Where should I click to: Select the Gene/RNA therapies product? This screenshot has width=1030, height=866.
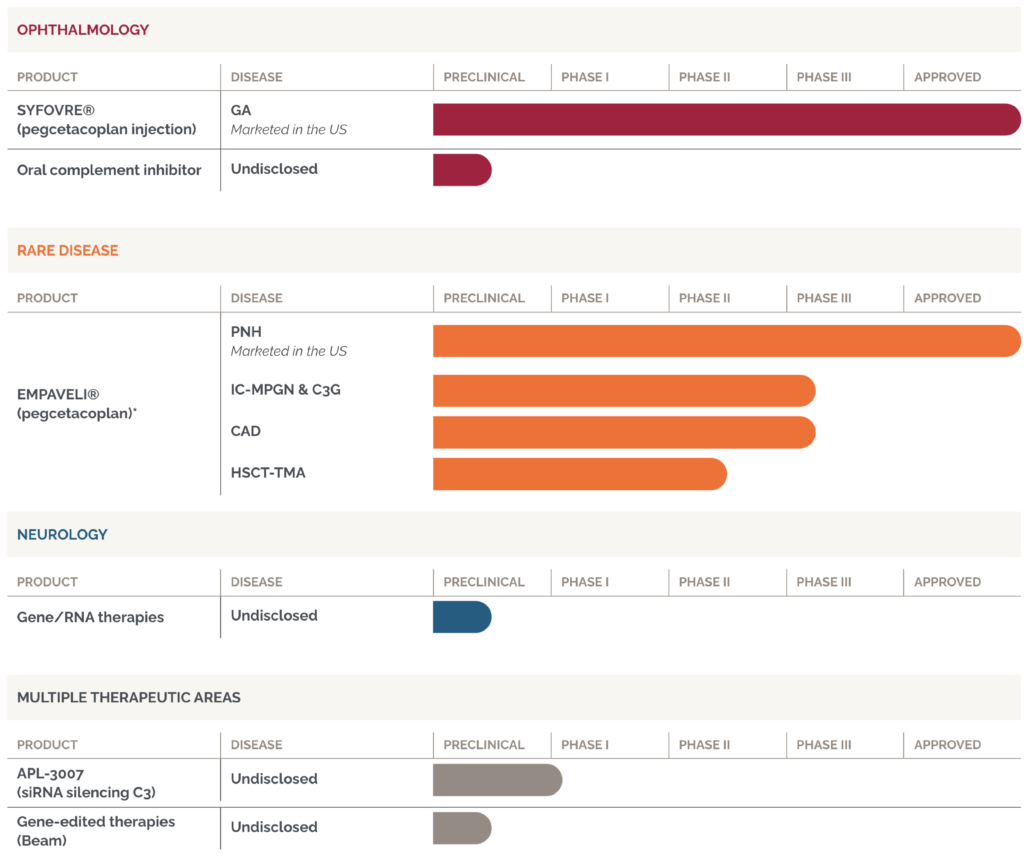(91, 617)
